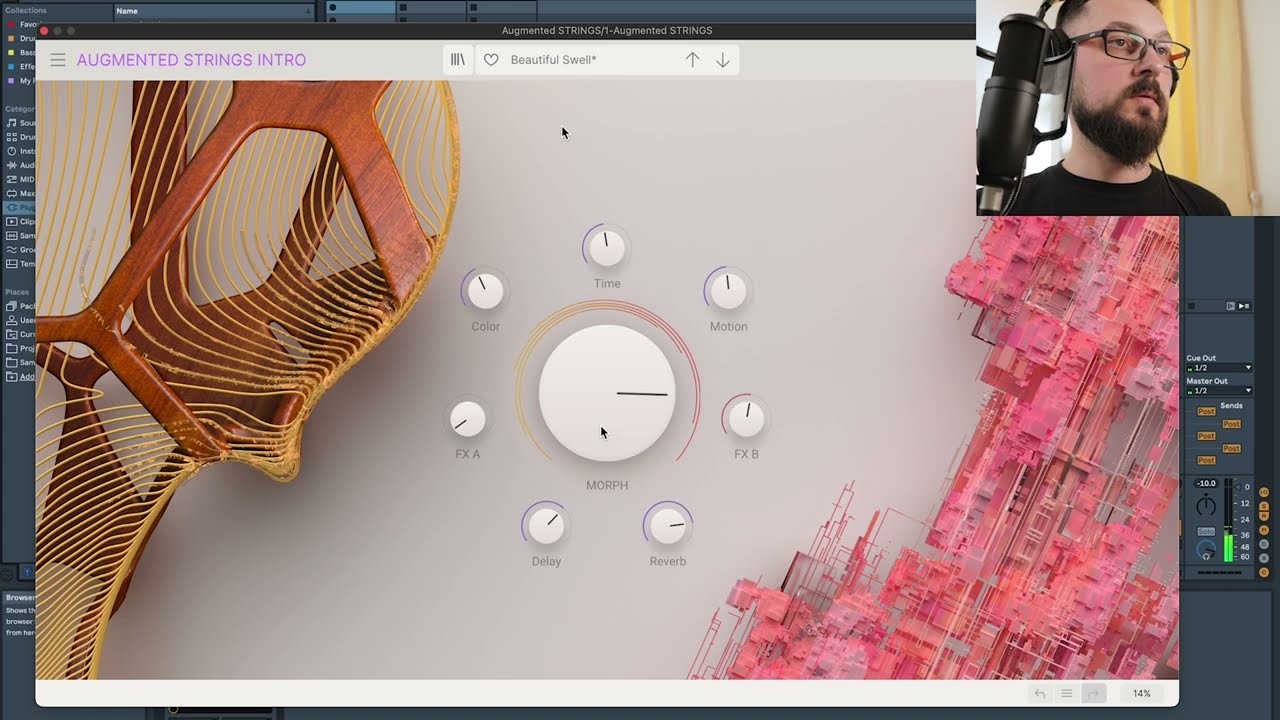Viewport: 1280px width, 720px height.
Task: Close the Augmented STRINGS plugin window
Action: pos(44,31)
